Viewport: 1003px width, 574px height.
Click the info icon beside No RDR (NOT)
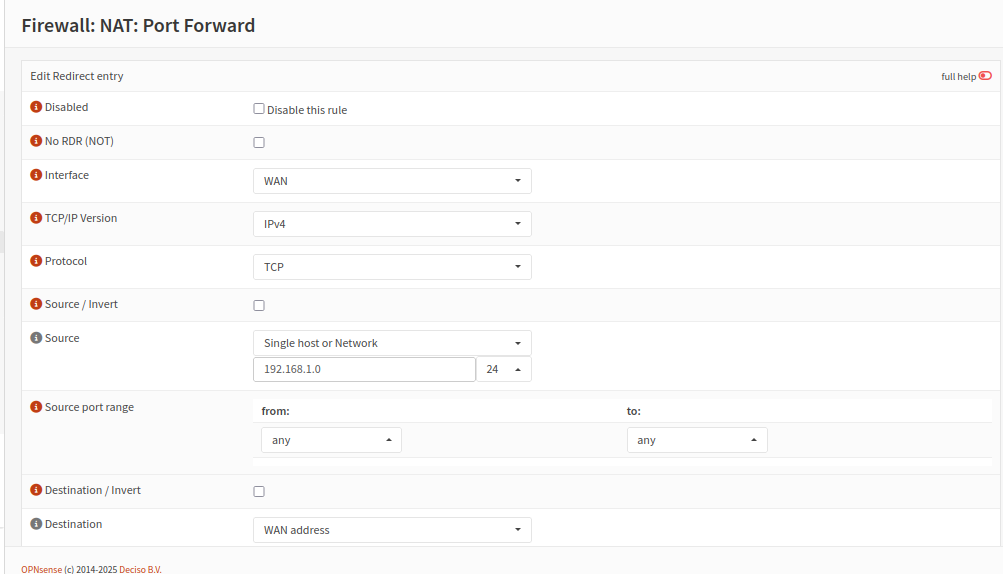36,141
